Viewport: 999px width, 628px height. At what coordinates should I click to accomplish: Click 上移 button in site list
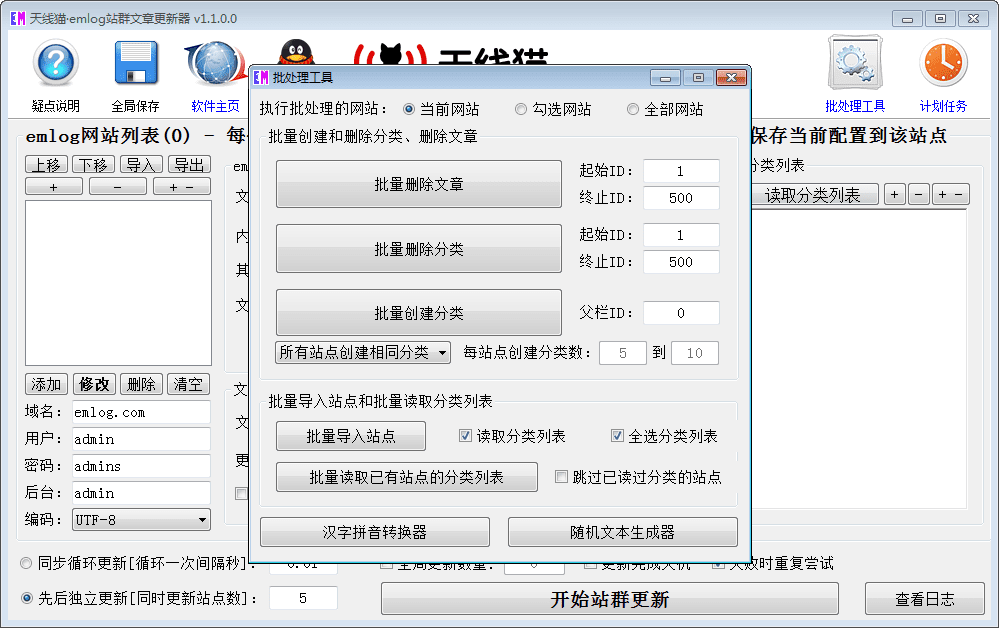pos(47,165)
